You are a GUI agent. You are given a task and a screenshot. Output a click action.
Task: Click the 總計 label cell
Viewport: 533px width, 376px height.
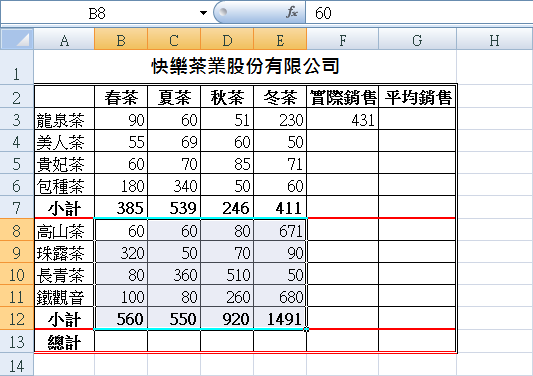[x=64, y=341]
